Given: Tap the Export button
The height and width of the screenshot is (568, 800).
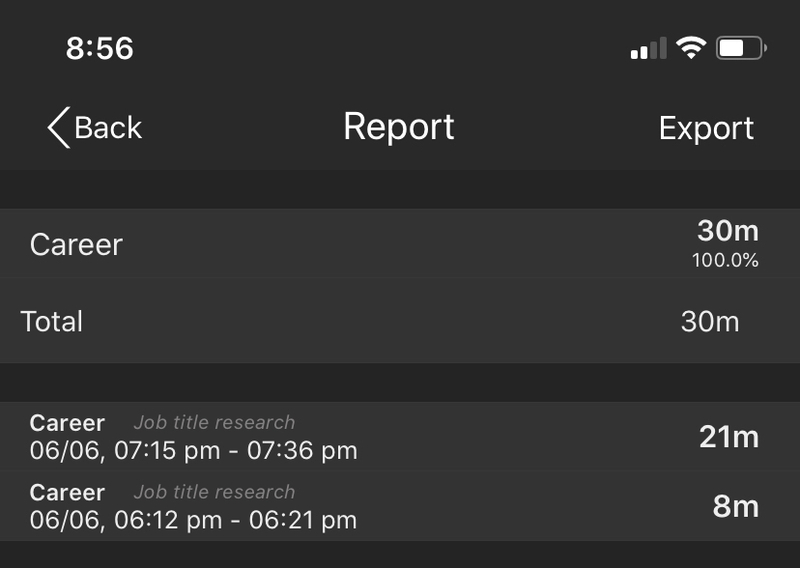Looking at the screenshot, I should pyautogui.click(x=706, y=128).
